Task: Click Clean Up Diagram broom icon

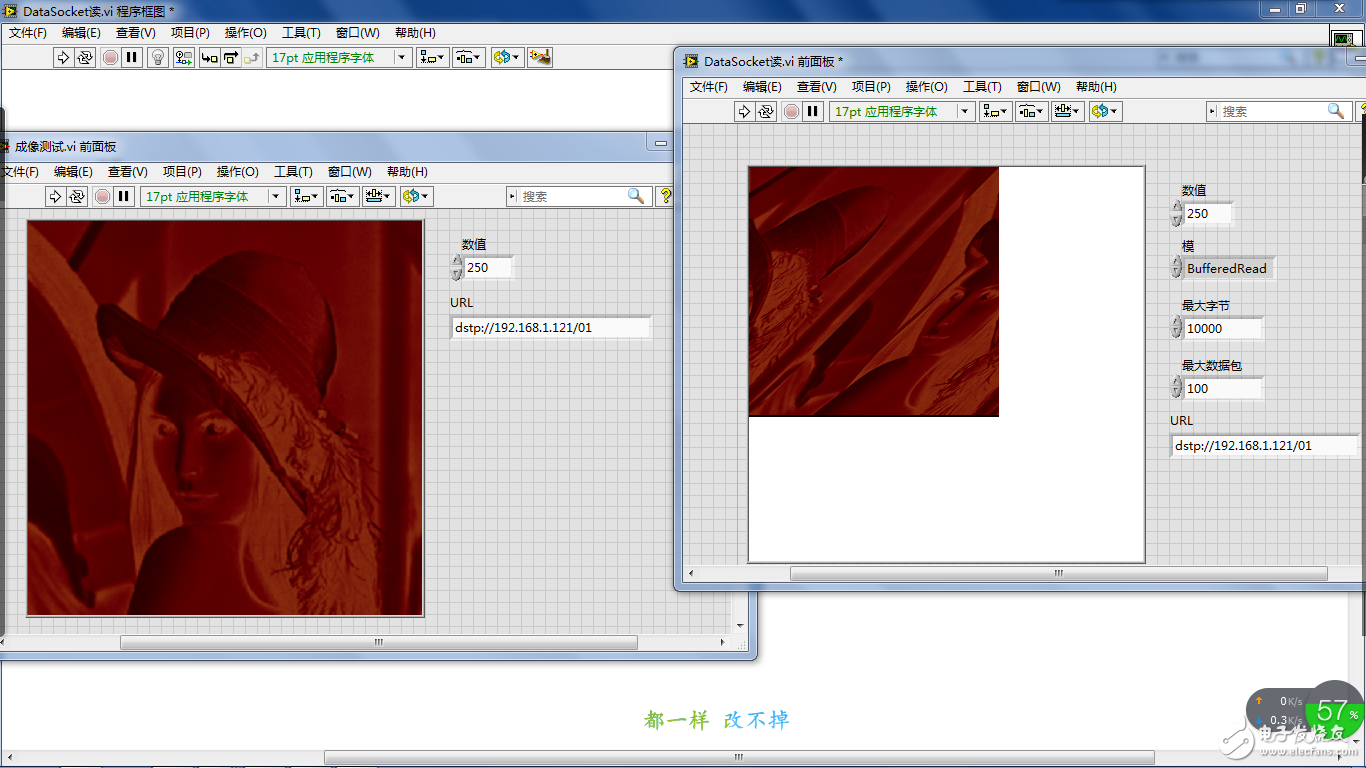Action: [x=540, y=58]
